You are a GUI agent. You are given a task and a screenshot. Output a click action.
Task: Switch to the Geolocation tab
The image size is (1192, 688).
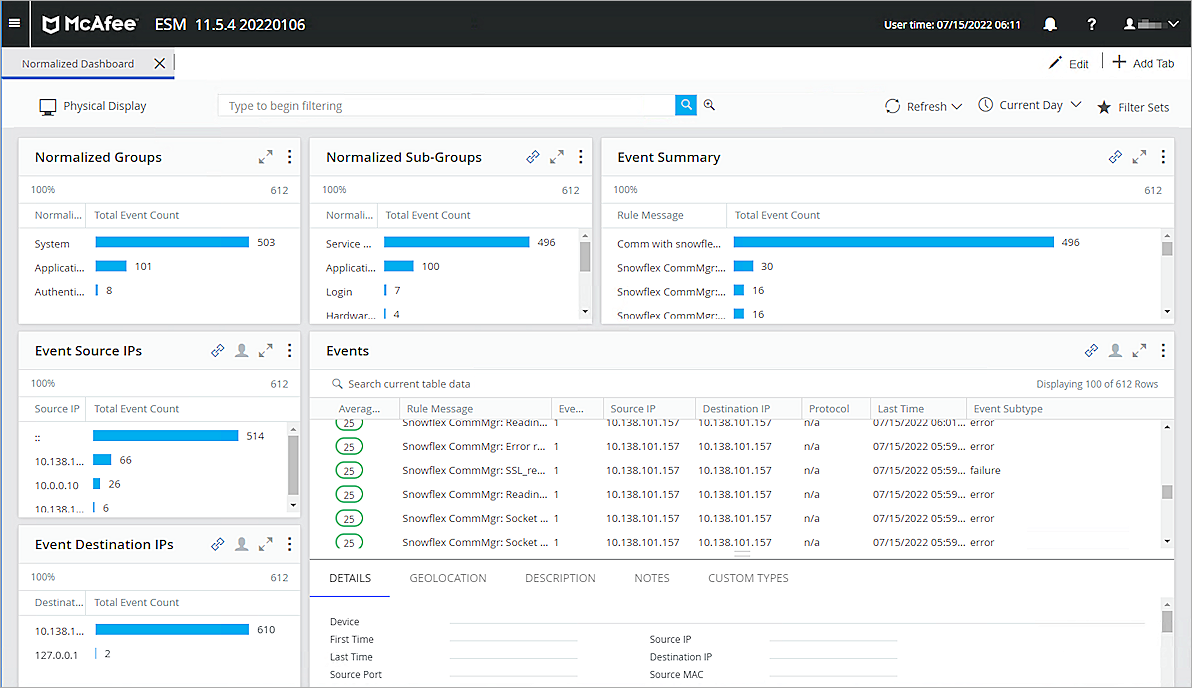[447, 578]
